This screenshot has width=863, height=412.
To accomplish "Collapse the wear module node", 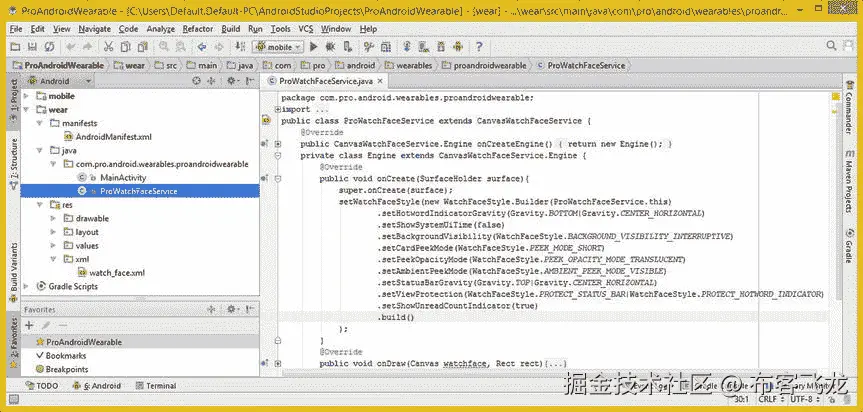I will pos(26,110).
